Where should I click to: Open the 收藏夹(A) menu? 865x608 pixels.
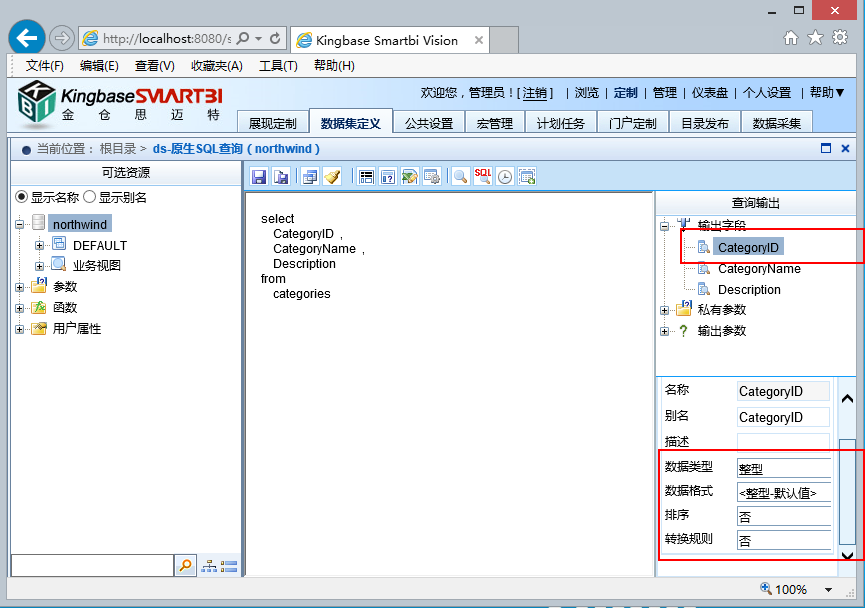tap(217, 66)
